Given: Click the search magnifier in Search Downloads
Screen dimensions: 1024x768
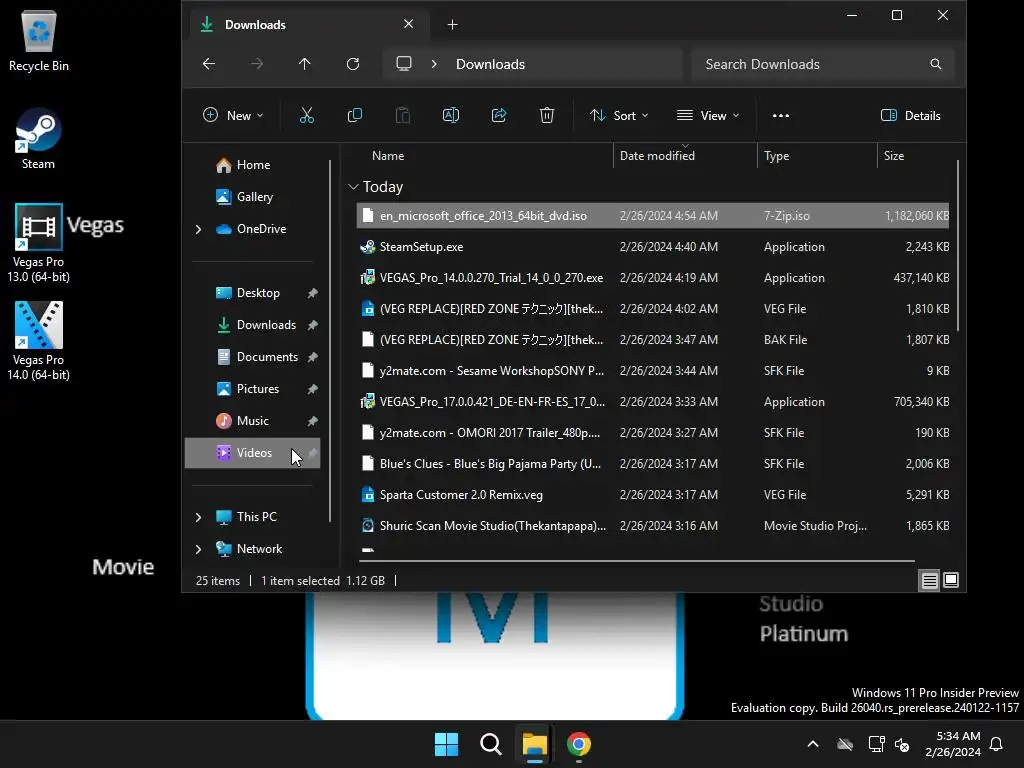Looking at the screenshot, I should [935, 64].
